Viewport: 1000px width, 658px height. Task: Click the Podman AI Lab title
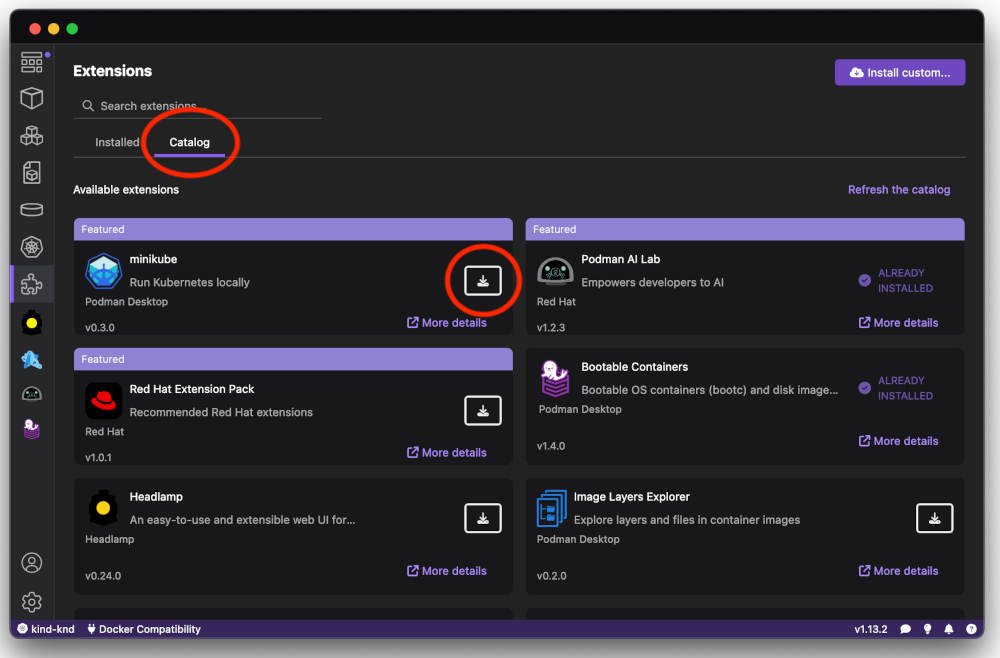coord(621,260)
